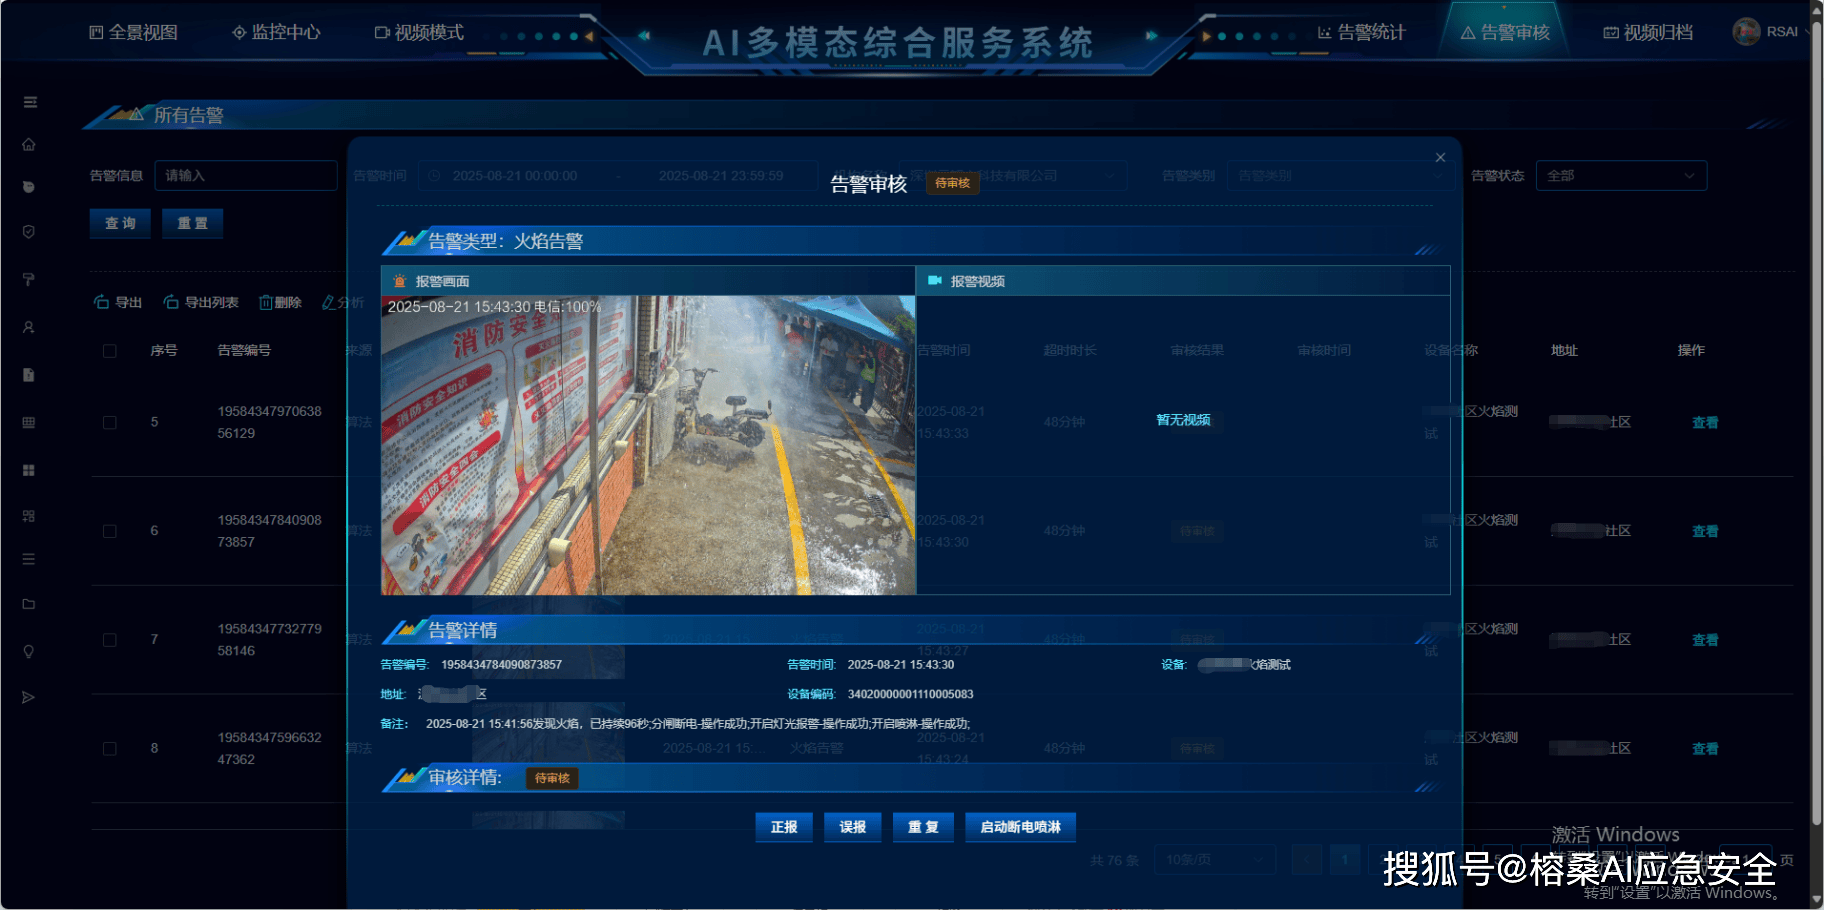The width and height of the screenshot is (1824, 910).
Task: Open the 视频归档 tab
Action: 1648,33
